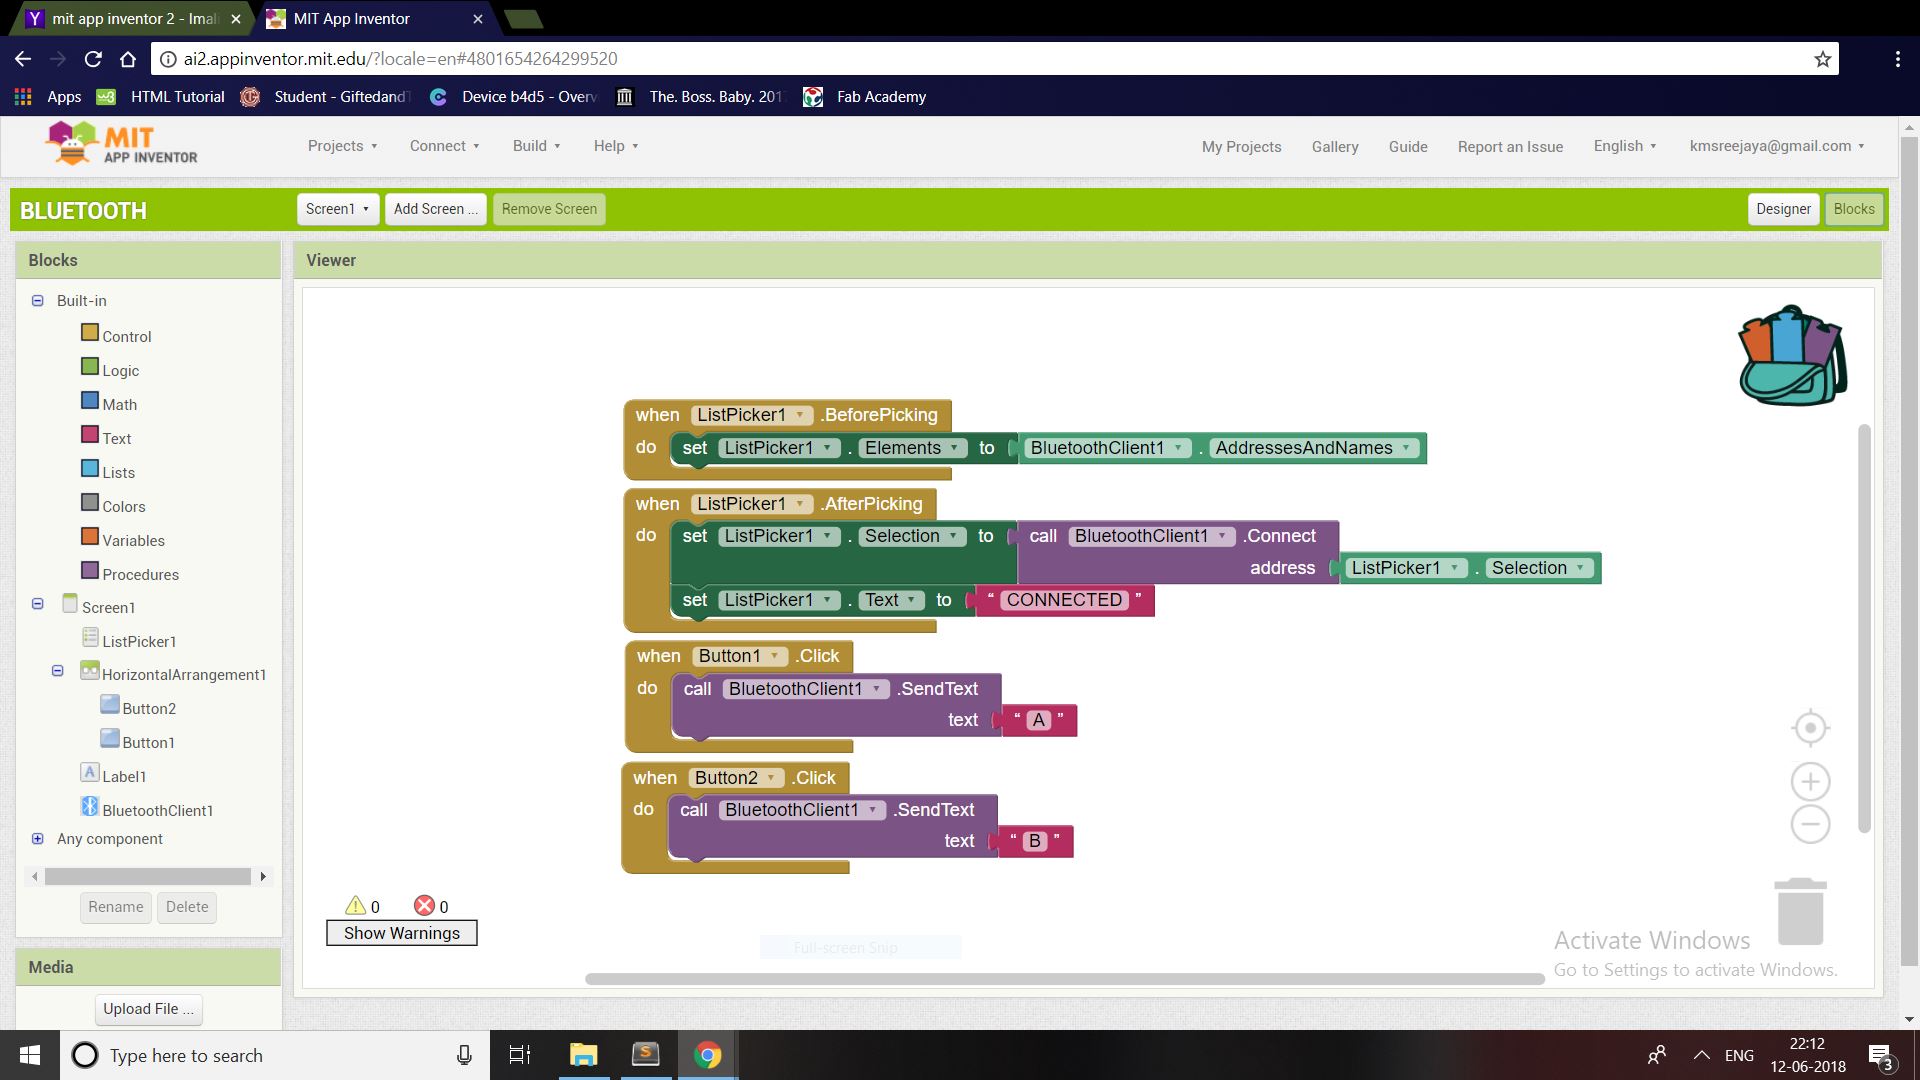
Task: Open the backpack icon in the viewer
Action: (1793, 356)
